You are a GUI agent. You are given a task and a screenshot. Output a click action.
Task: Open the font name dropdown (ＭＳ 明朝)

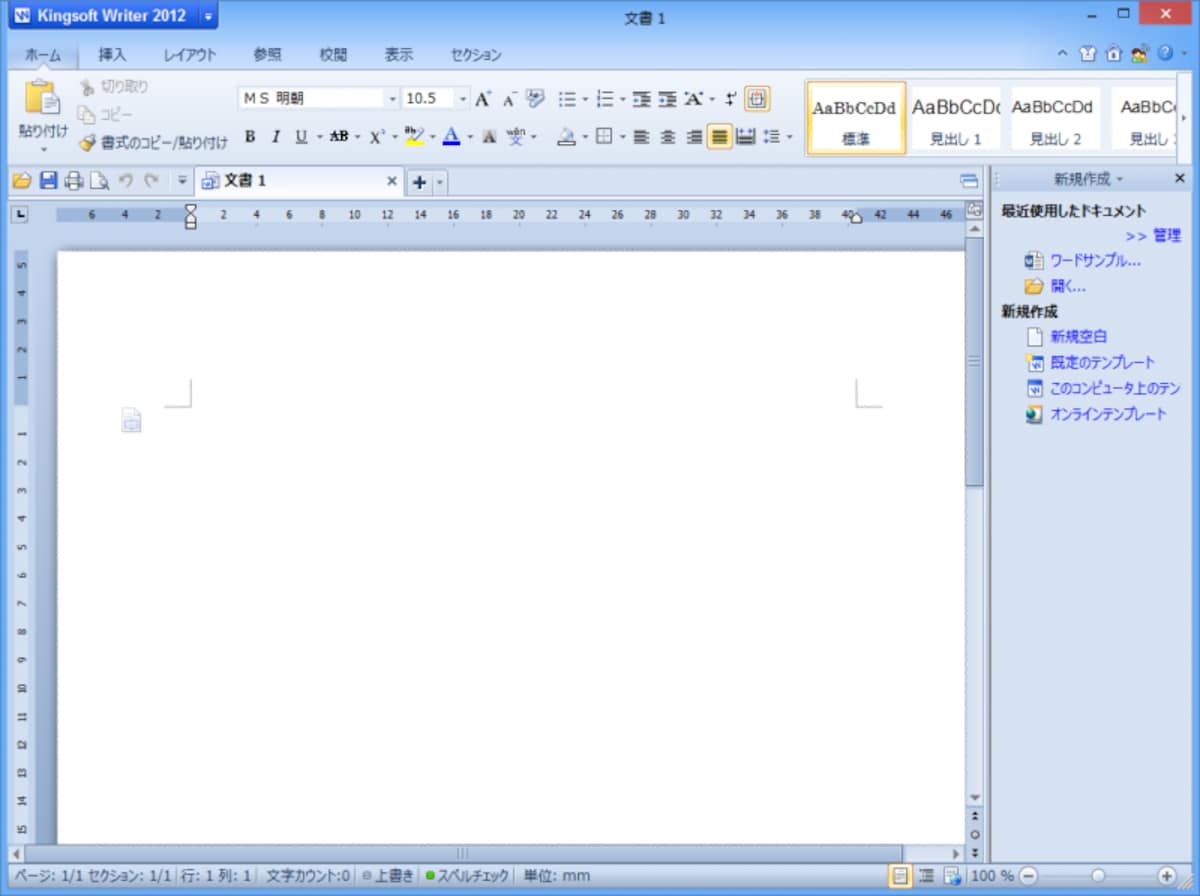(392, 98)
